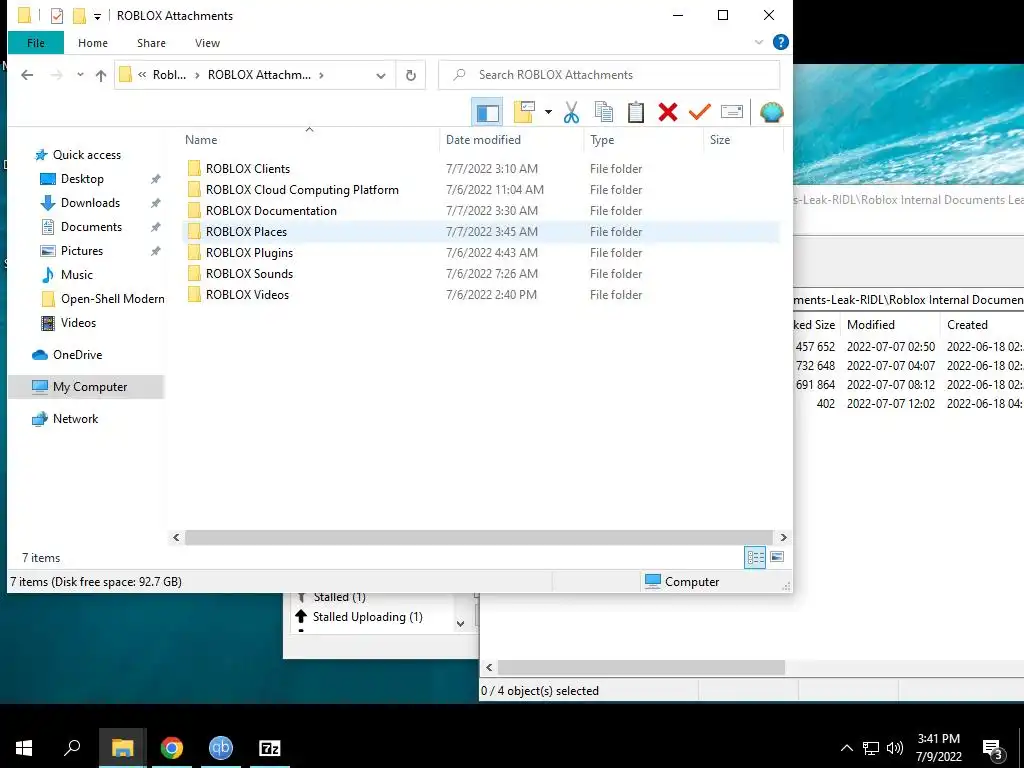The width and height of the screenshot is (1024, 768).
Task: Click the horizontal scrollbar in file list
Action: pos(479,537)
